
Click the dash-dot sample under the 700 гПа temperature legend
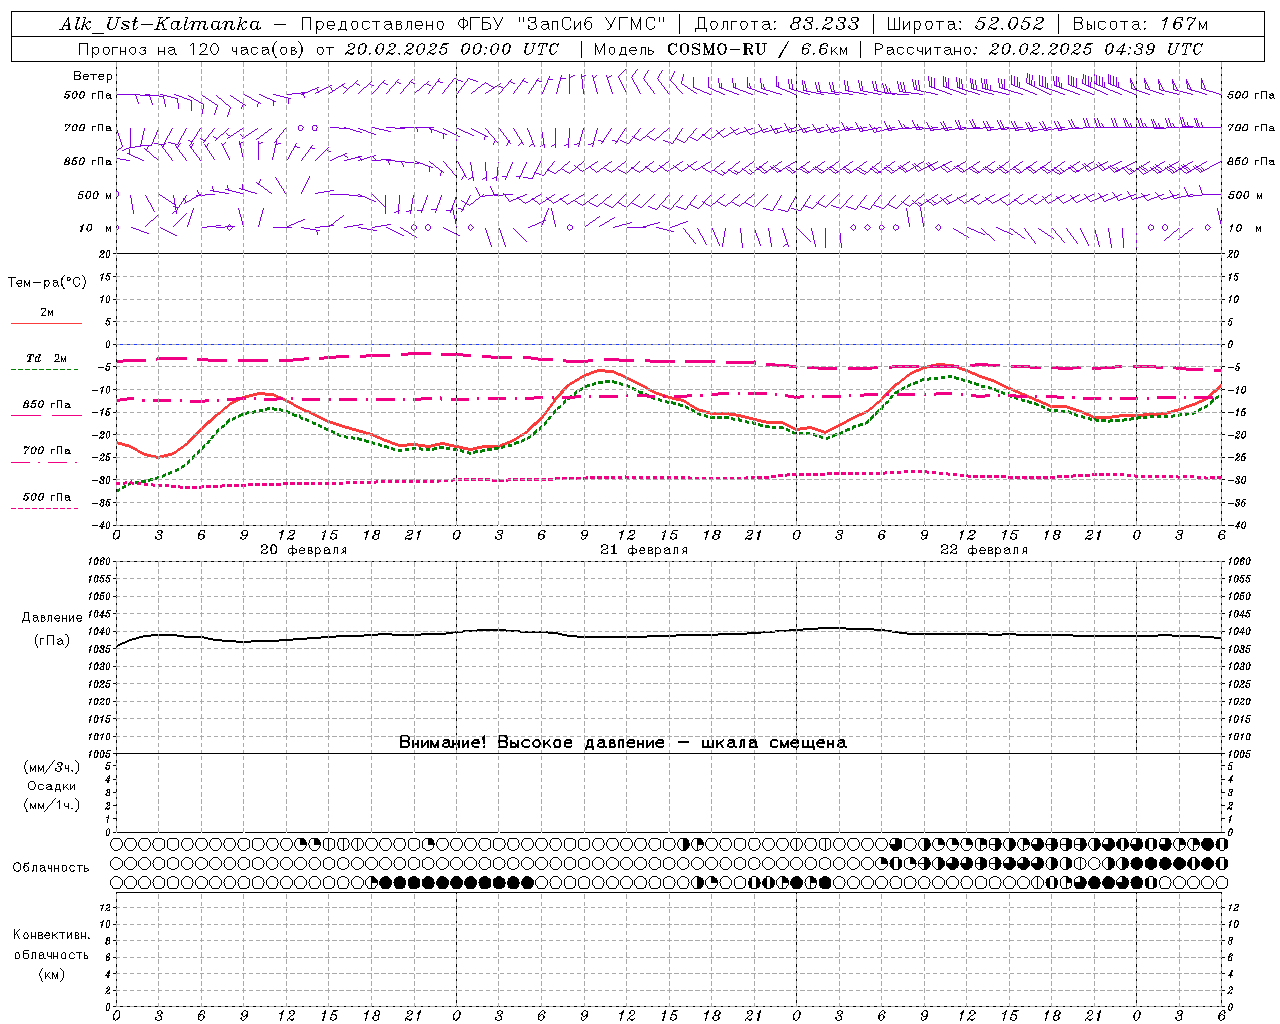point(46,462)
